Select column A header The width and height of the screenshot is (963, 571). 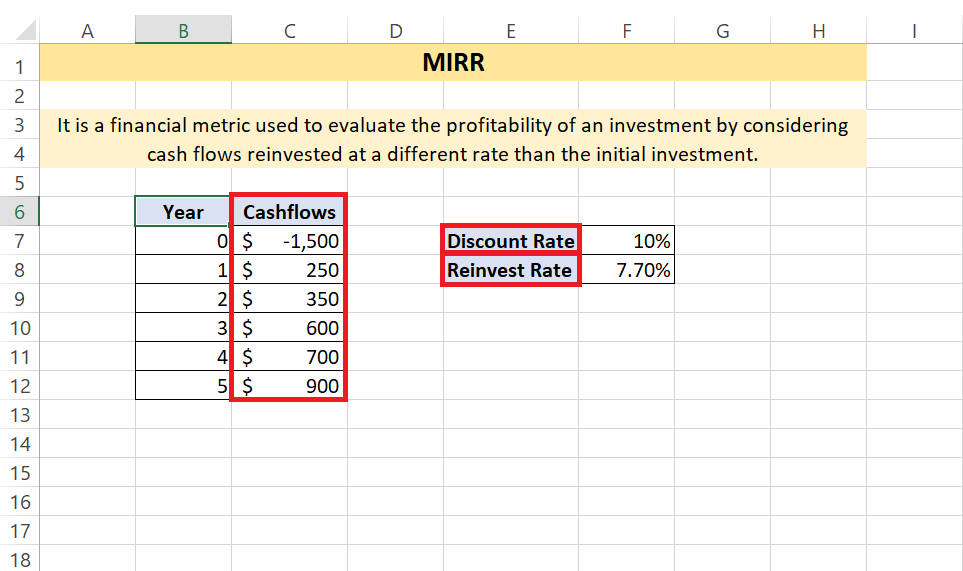coord(87,30)
